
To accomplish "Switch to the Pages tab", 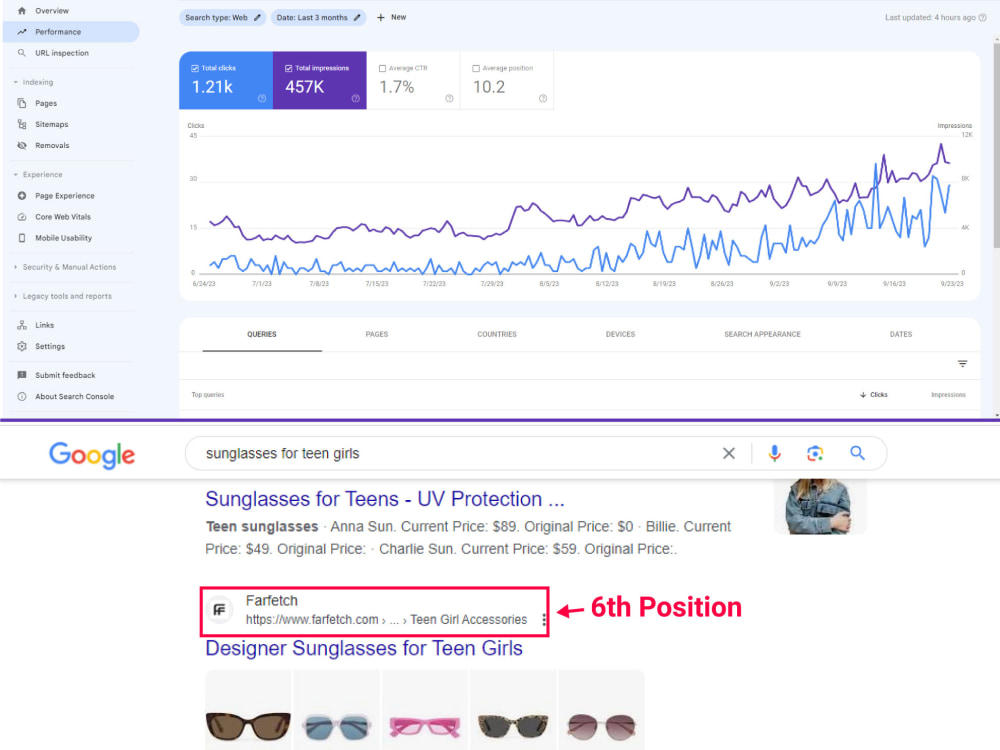I will [x=377, y=334].
